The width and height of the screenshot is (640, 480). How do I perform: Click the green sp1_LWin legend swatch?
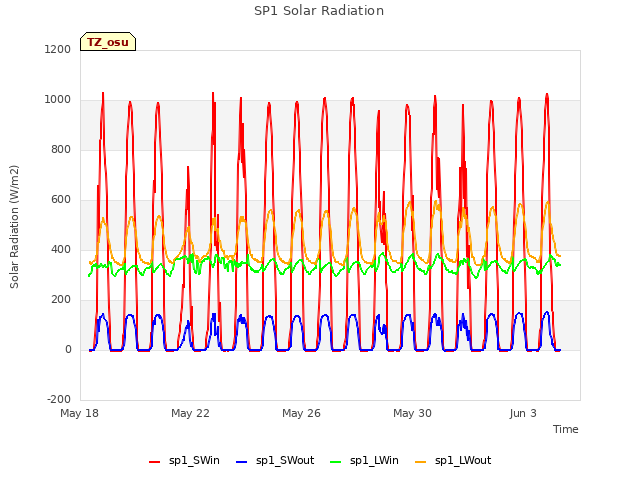point(335,462)
